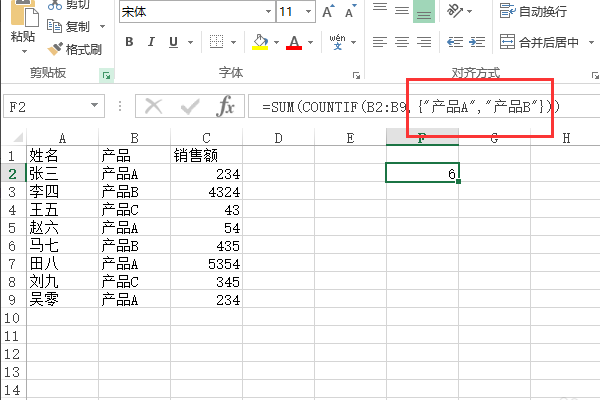Decrease the indent
600x400 pixels.
coord(455,42)
